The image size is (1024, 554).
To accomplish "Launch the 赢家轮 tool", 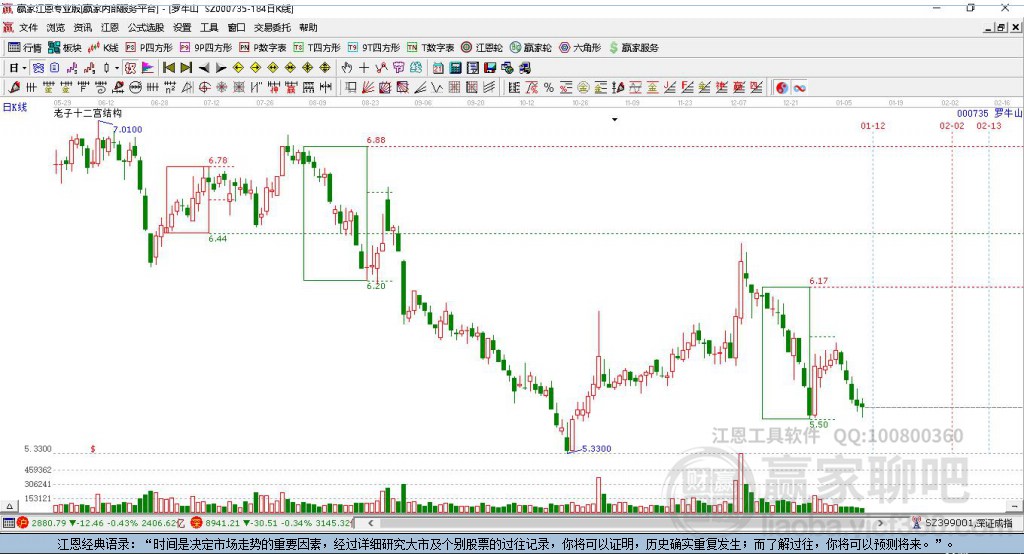I will pyautogui.click(x=531, y=48).
